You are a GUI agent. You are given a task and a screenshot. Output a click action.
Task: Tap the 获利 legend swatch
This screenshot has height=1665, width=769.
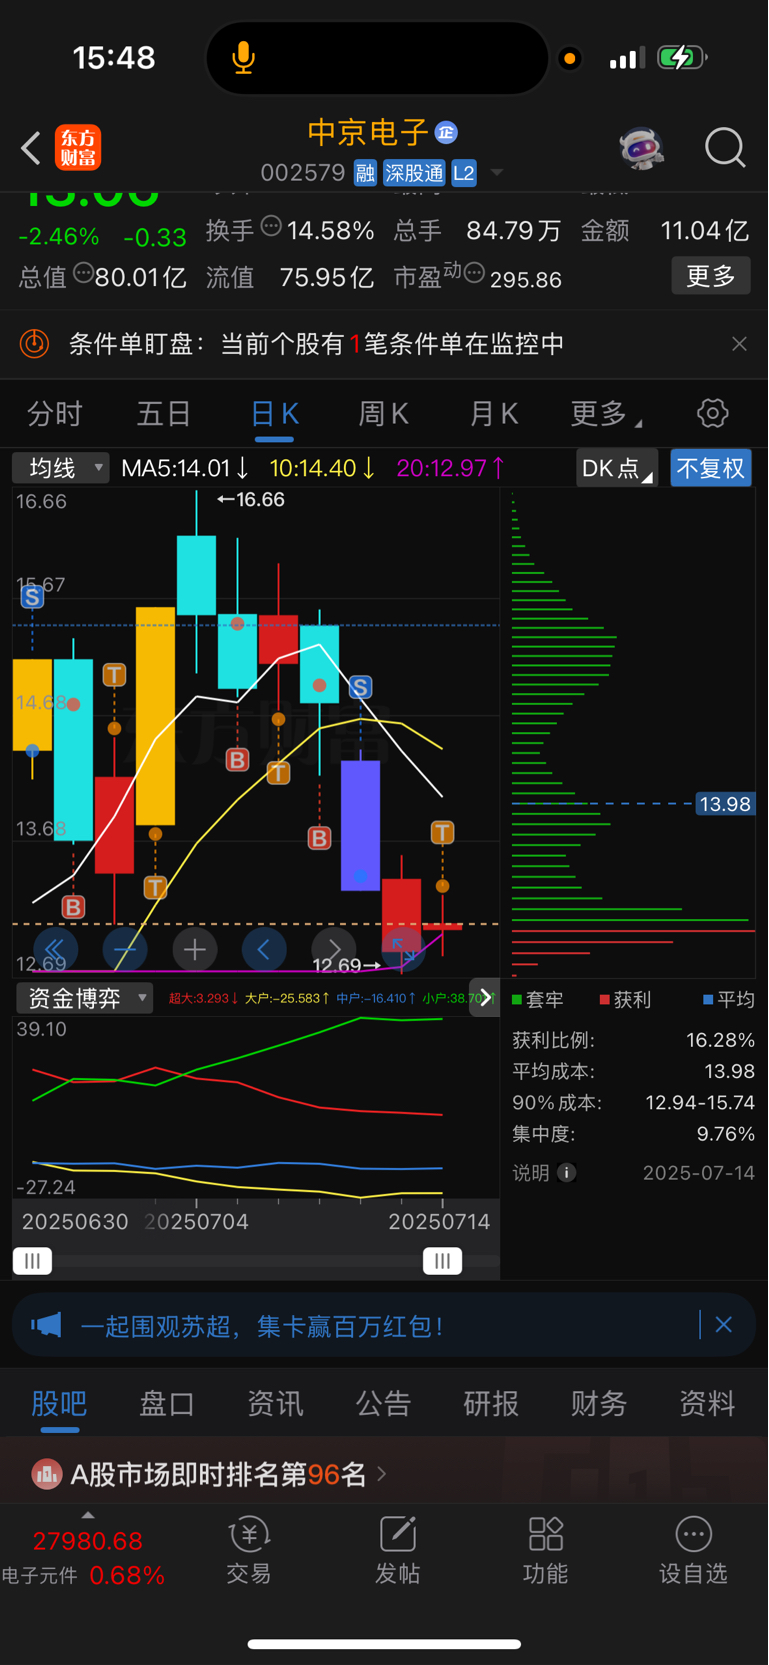(x=605, y=999)
